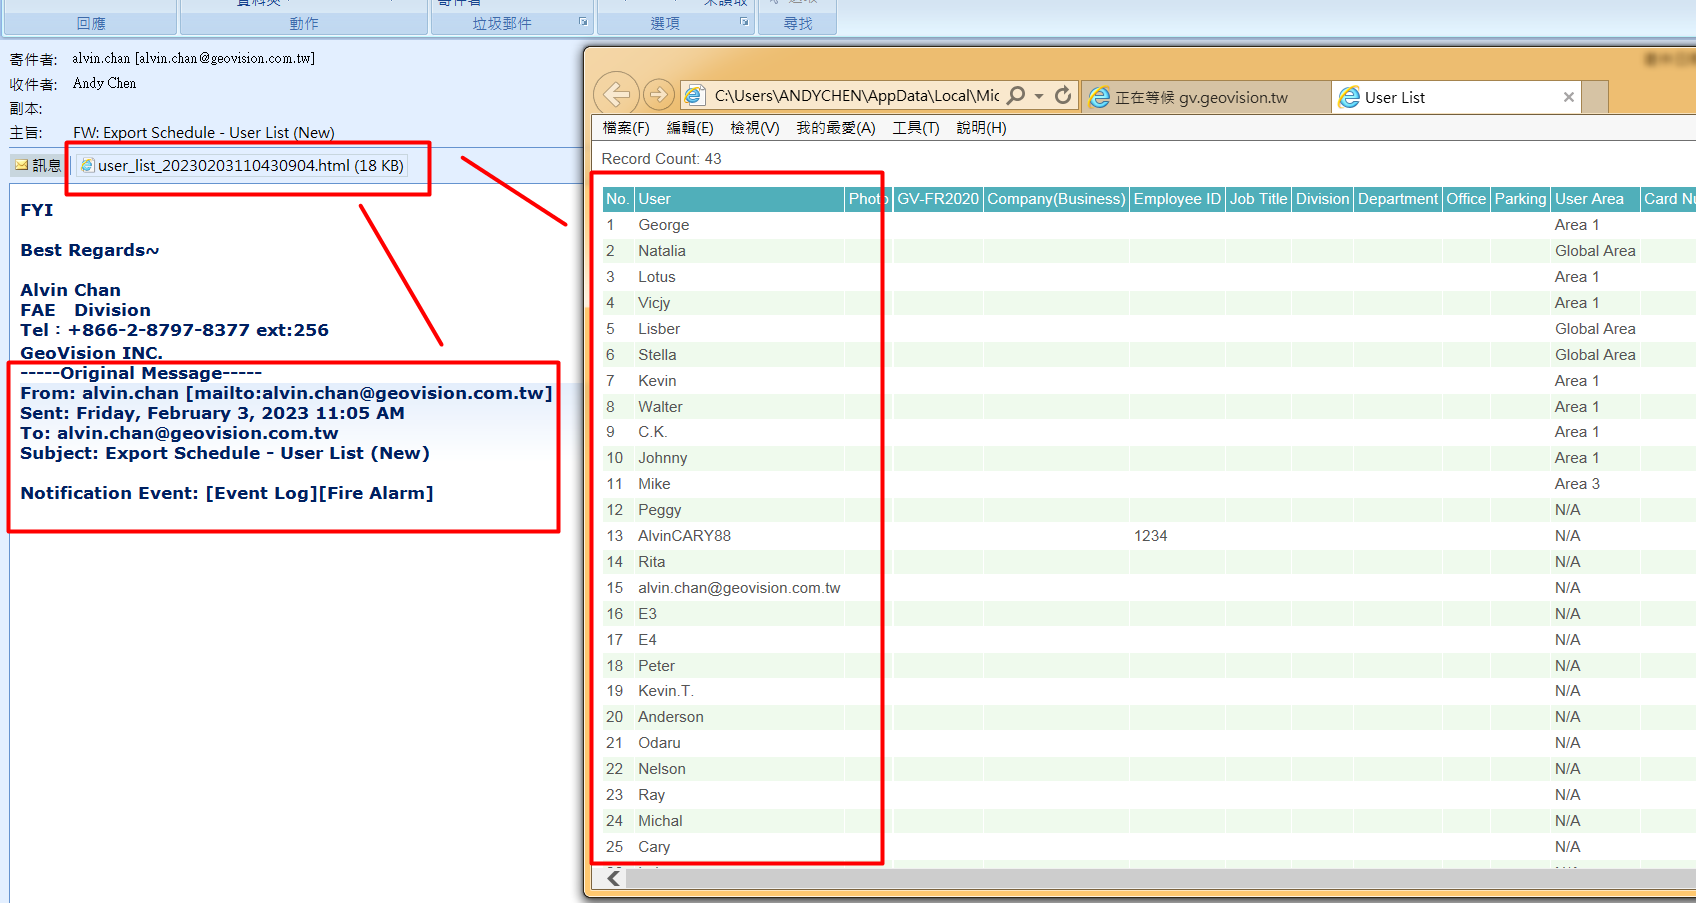Open the 檢視(V) menu
This screenshot has width=1696, height=903.
(x=755, y=128)
